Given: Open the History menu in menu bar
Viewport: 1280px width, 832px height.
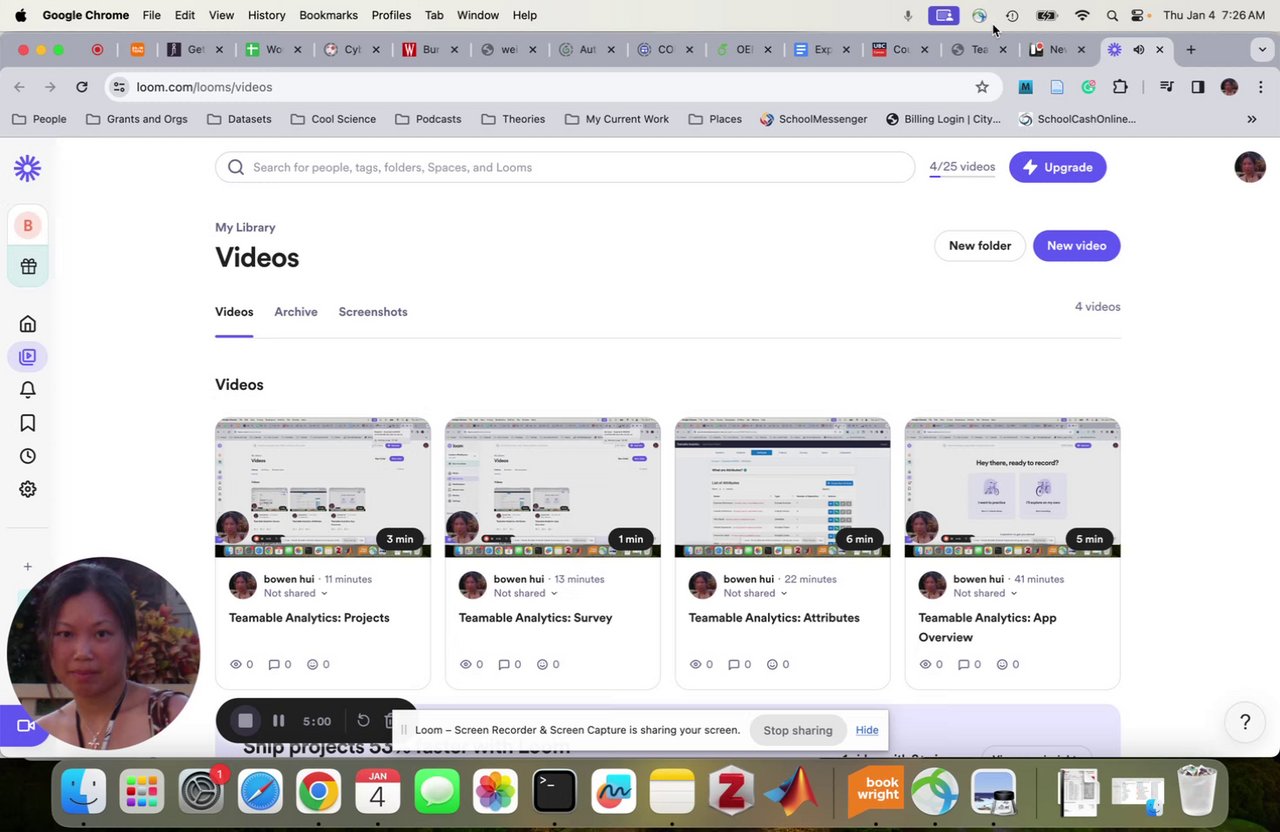Looking at the screenshot, I should coord(266,15).
